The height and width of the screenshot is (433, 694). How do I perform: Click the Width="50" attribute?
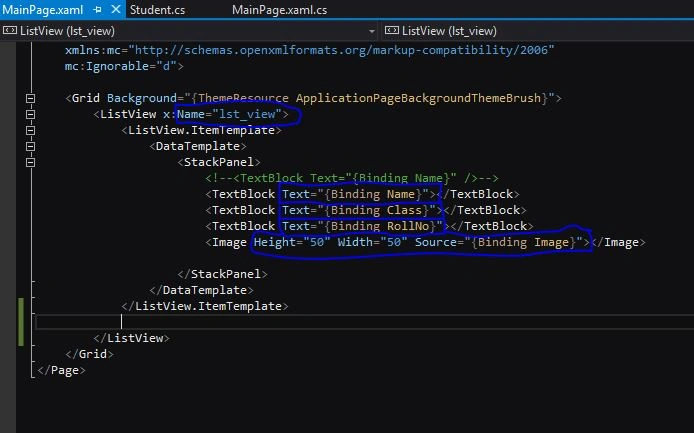pyautogui.click(x=372, y=242)
